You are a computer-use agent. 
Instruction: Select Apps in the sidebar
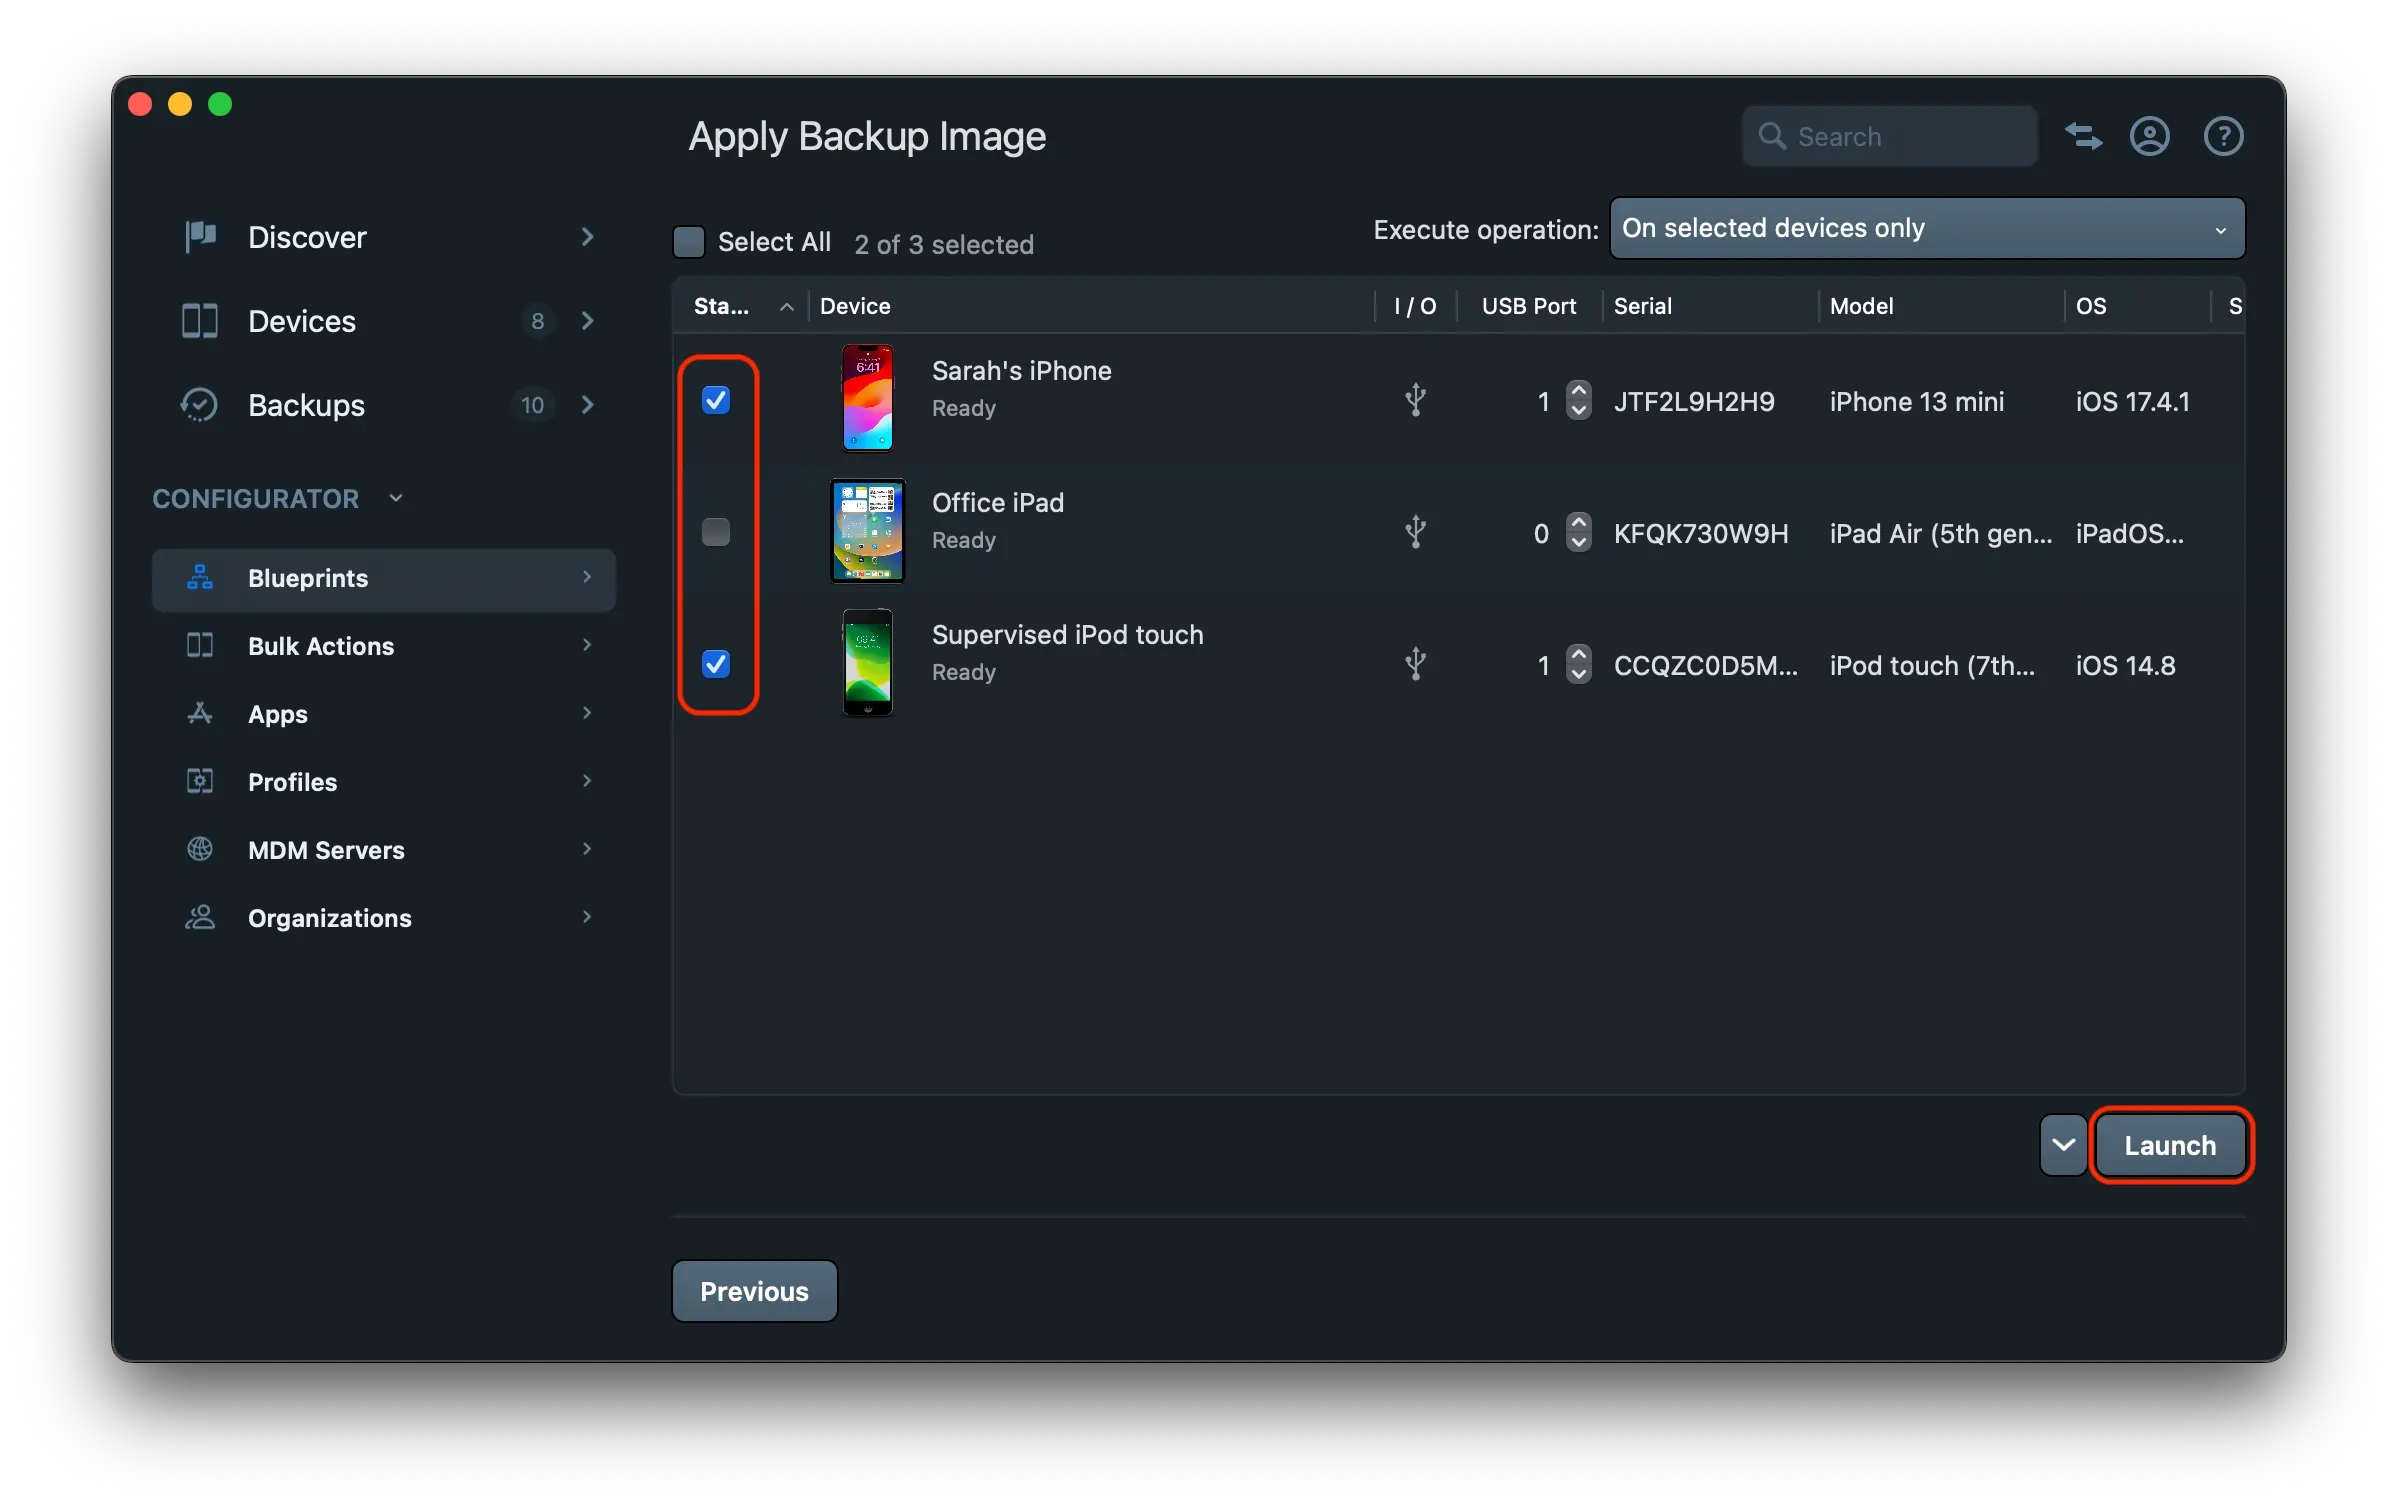(277, 714)
